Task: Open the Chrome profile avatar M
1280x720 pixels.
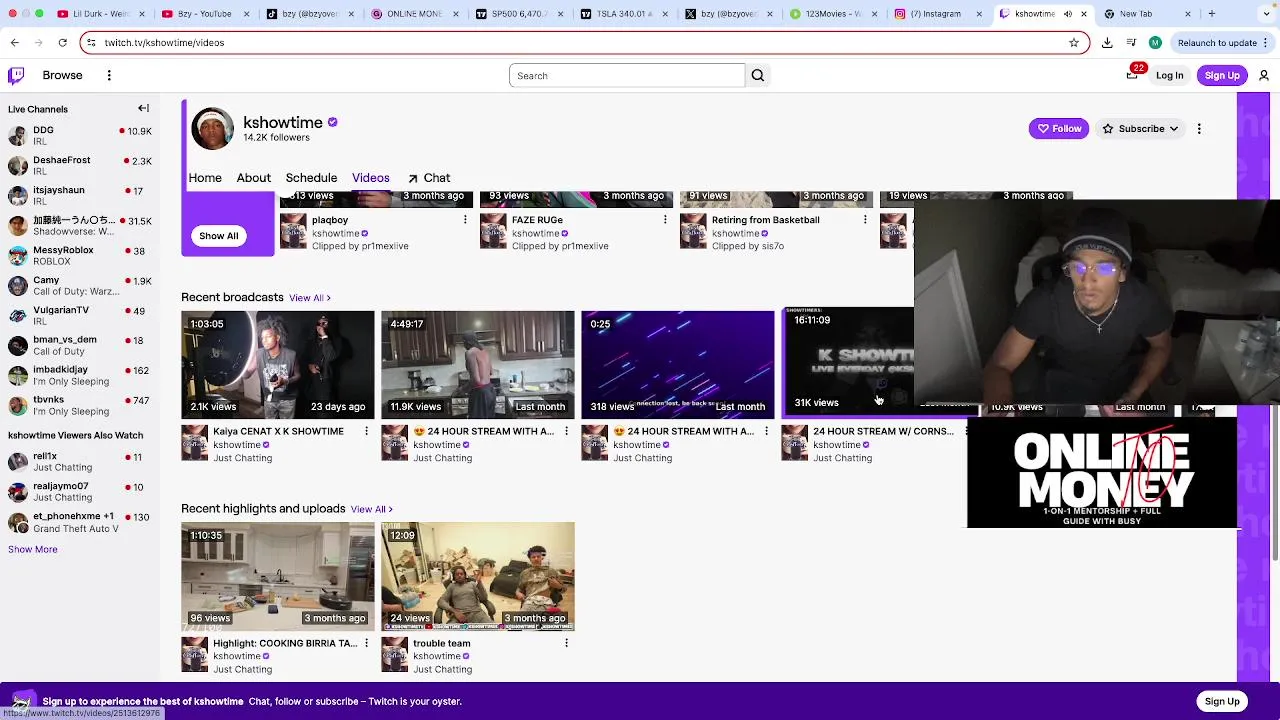Action: pyautogui.click(x=1155, y=42)
